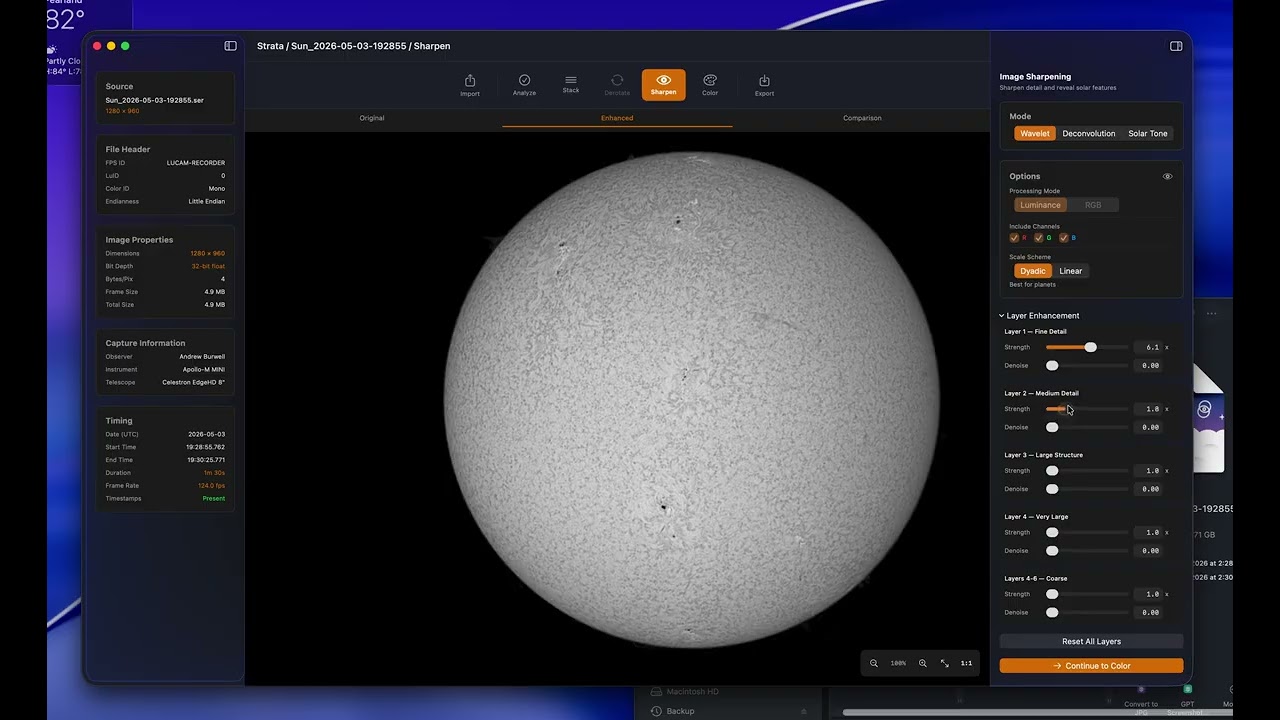Click Layer 3 Large Structure Denoise slider
This screenshot has height=720, width=1280.
1087,489
